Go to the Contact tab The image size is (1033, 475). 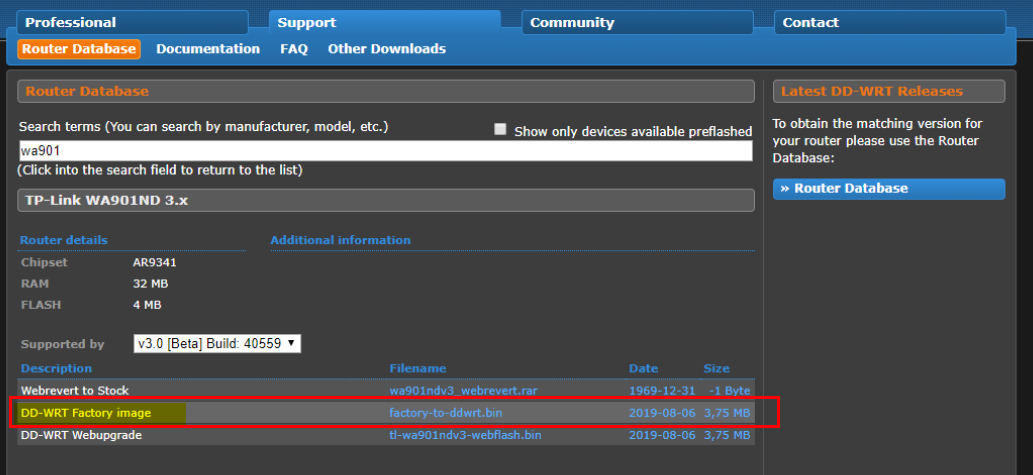point(889,22)
